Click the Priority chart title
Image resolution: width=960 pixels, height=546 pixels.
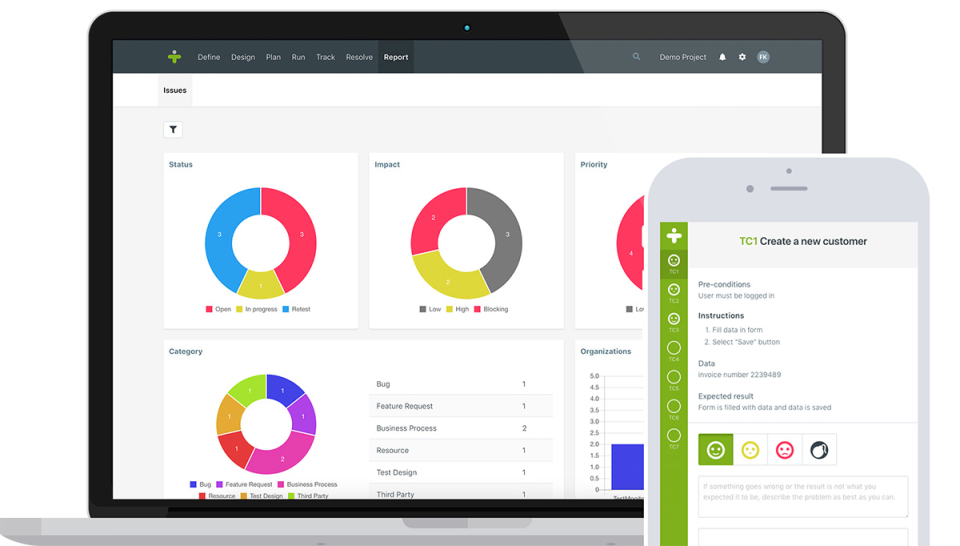pyautogui.click(x=594, y=165)
